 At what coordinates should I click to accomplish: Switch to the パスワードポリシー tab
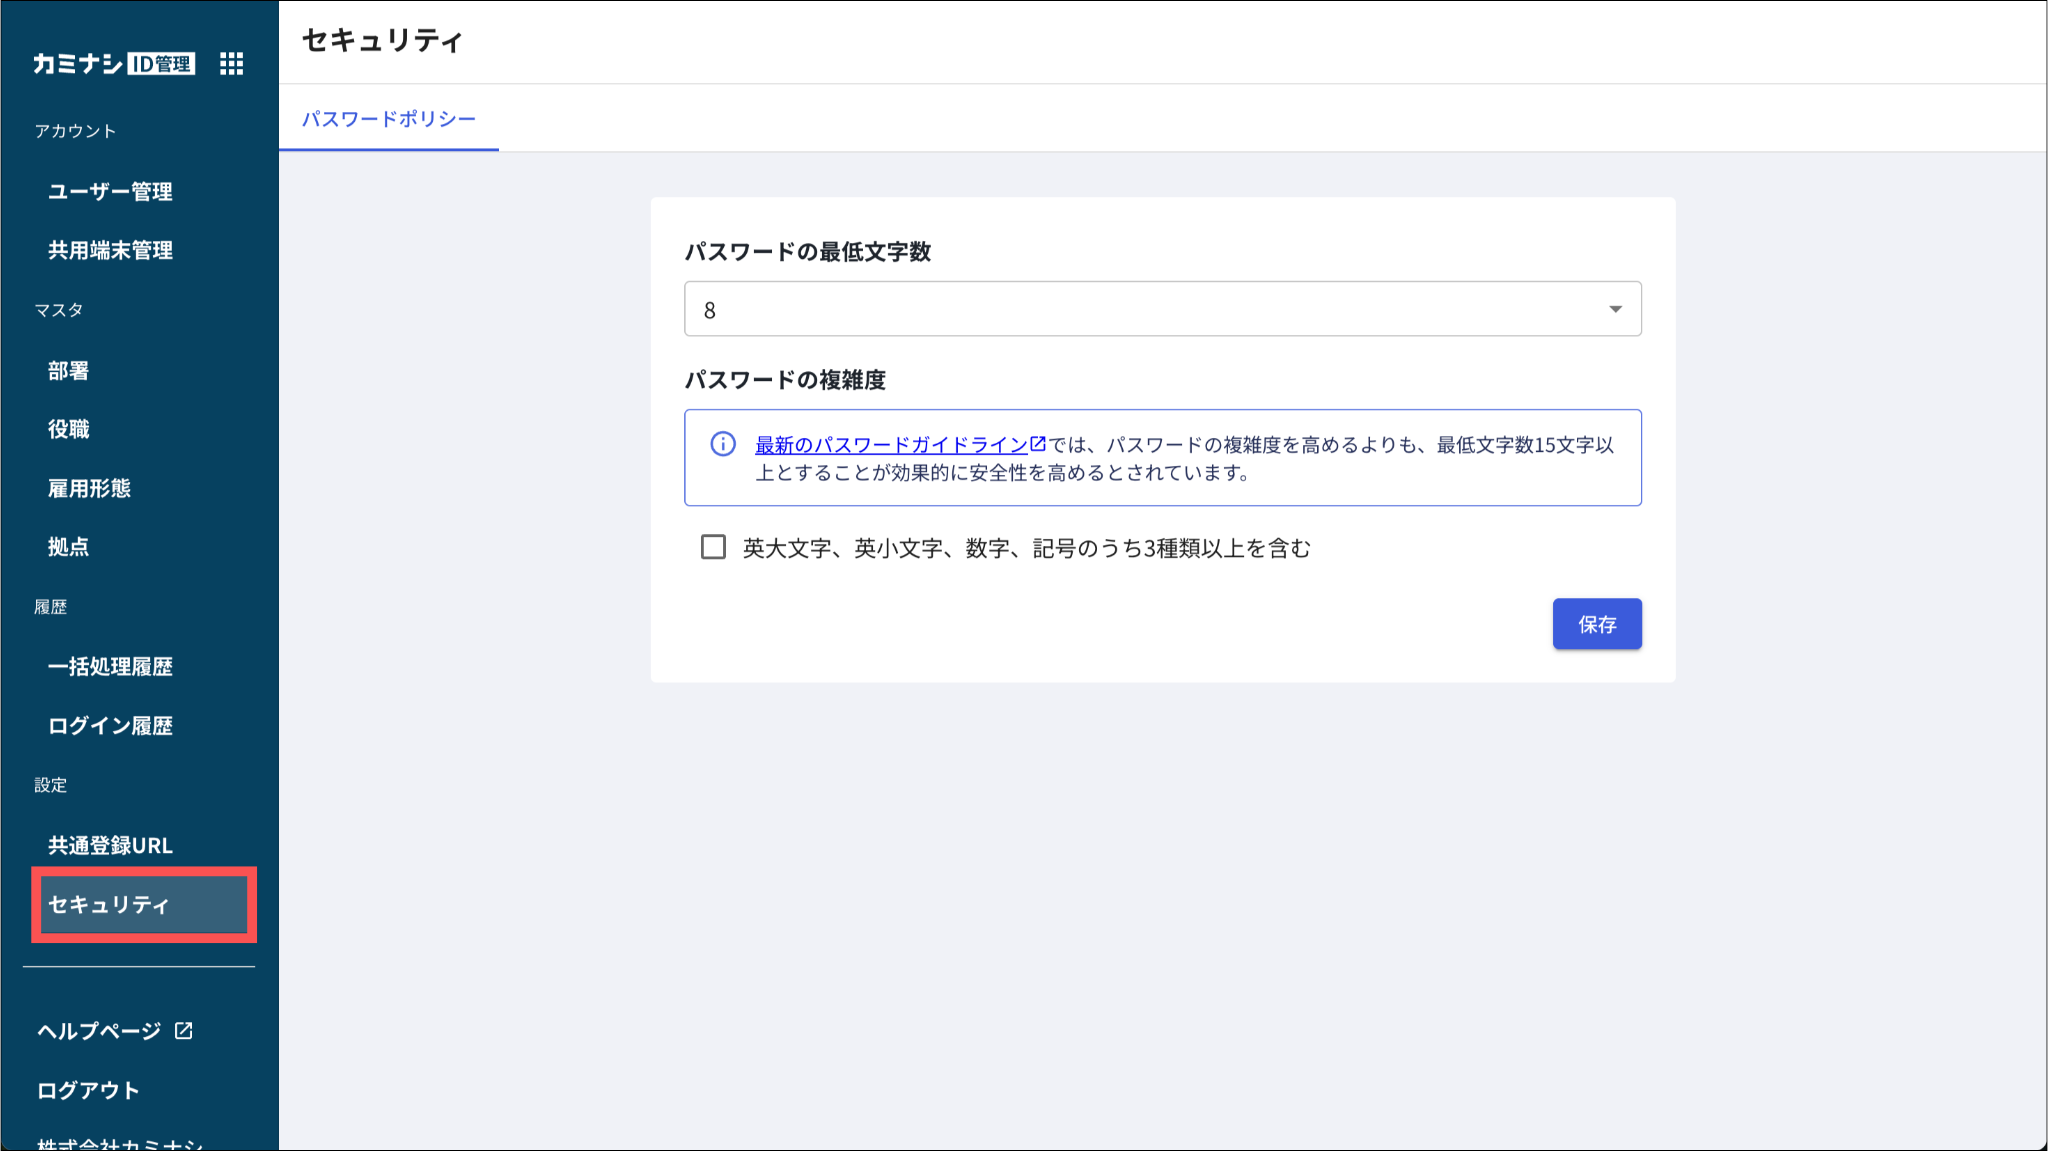pyautogui.click(x=388, y=119)
